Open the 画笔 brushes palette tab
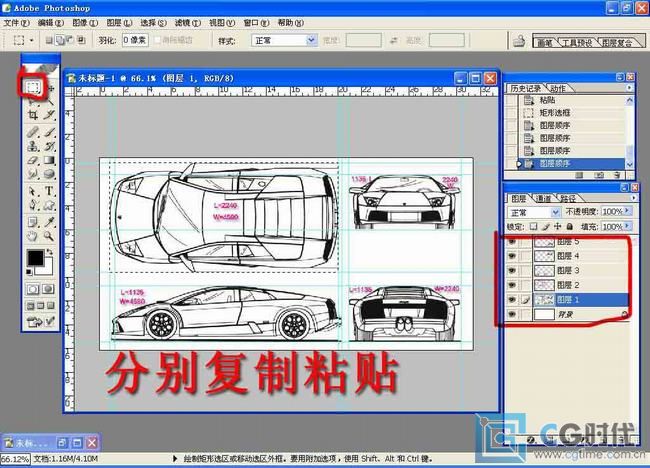This screenshot has height=468, width=650. [x=544, y=43]
